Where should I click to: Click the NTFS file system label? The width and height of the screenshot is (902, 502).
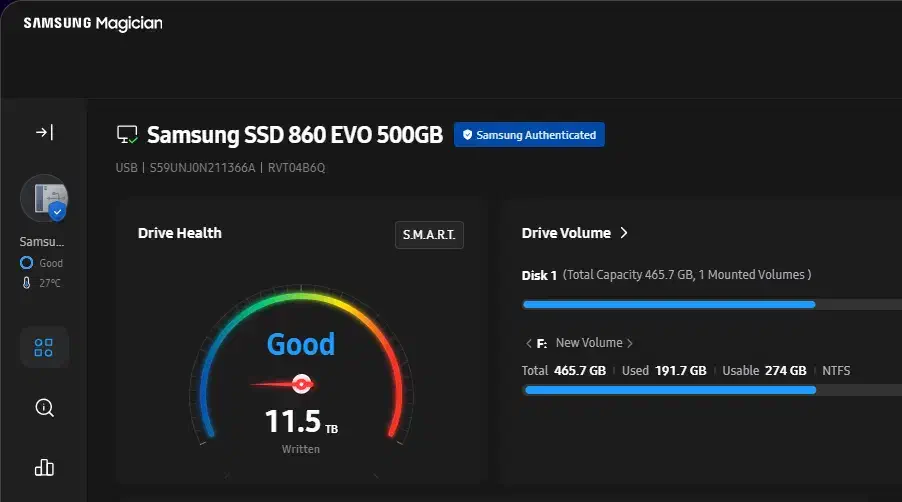pyautogui.click(x=836, y=371)
